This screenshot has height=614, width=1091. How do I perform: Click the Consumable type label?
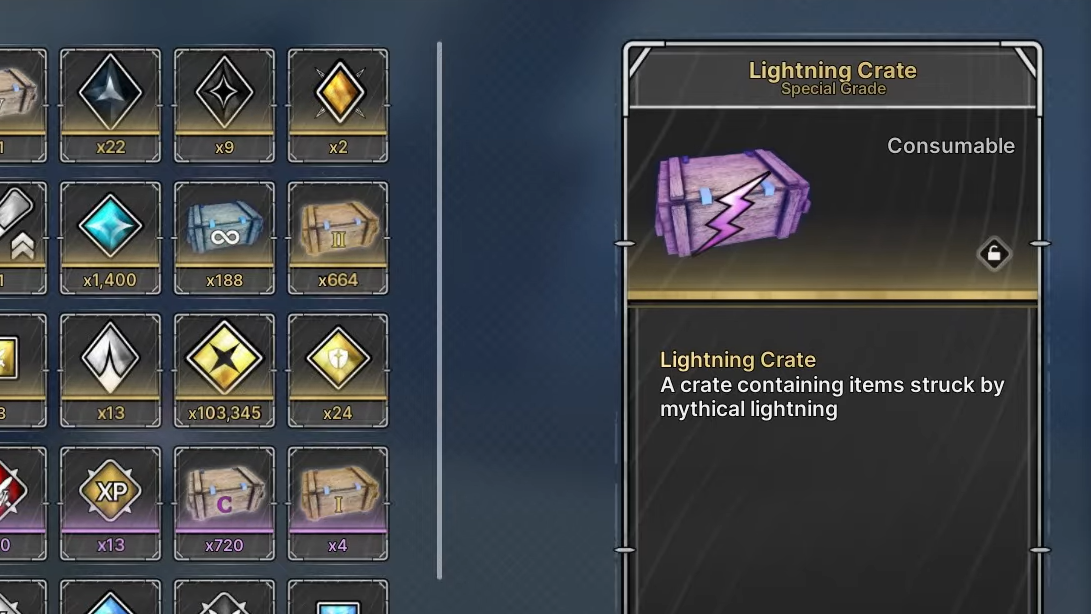(950, 145)
